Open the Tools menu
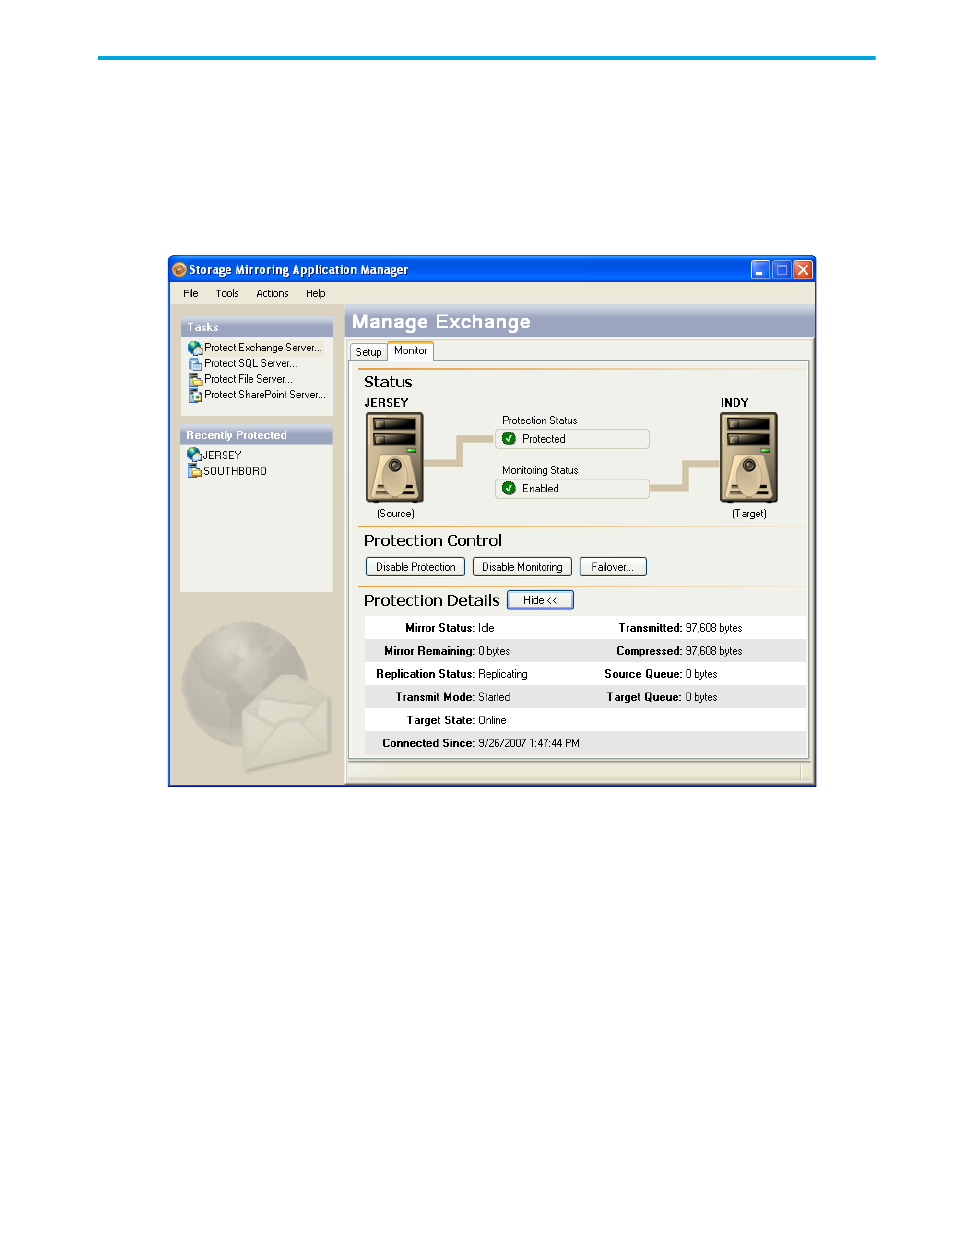This screenshot has height=1235, width=954. pyautogui.click(x=227, y=294)
